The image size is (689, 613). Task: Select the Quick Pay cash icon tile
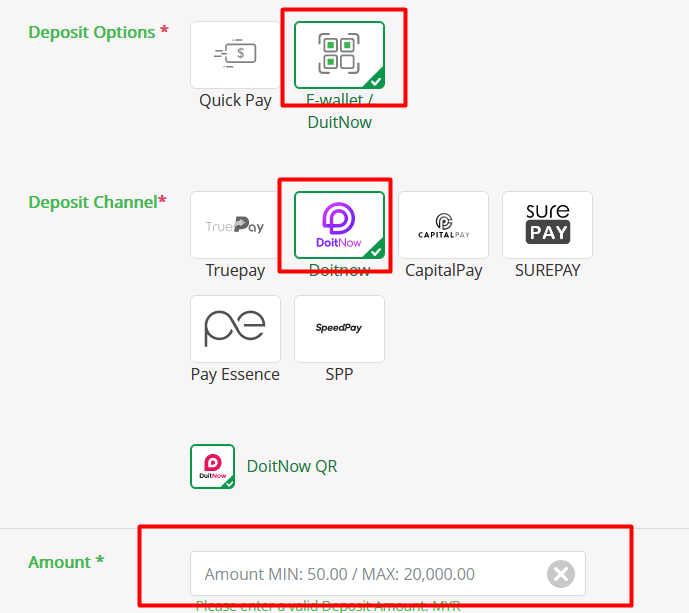coord(235,55)
